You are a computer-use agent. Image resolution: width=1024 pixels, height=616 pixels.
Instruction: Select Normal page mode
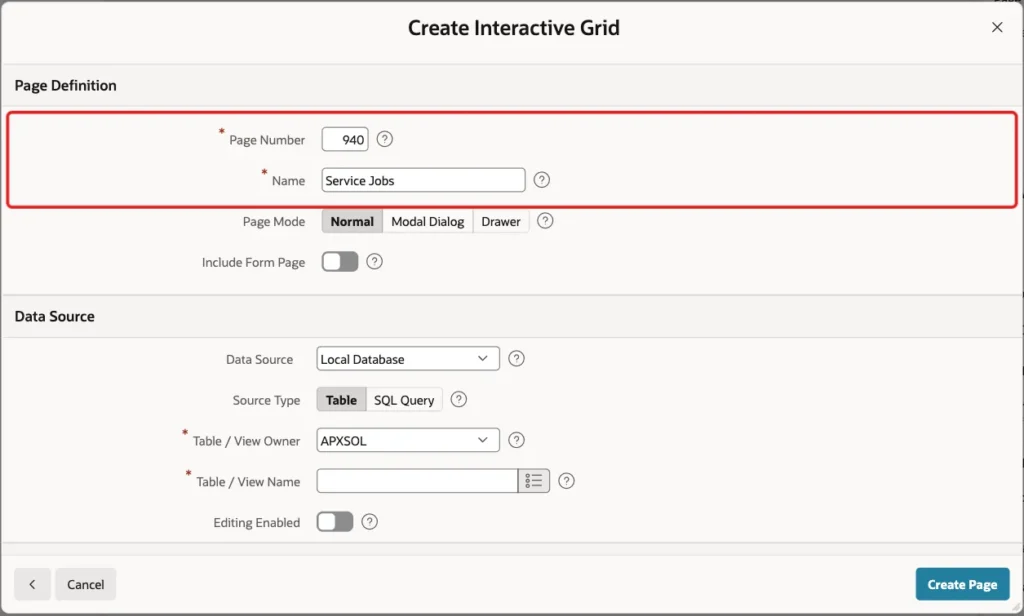[352, 221]
